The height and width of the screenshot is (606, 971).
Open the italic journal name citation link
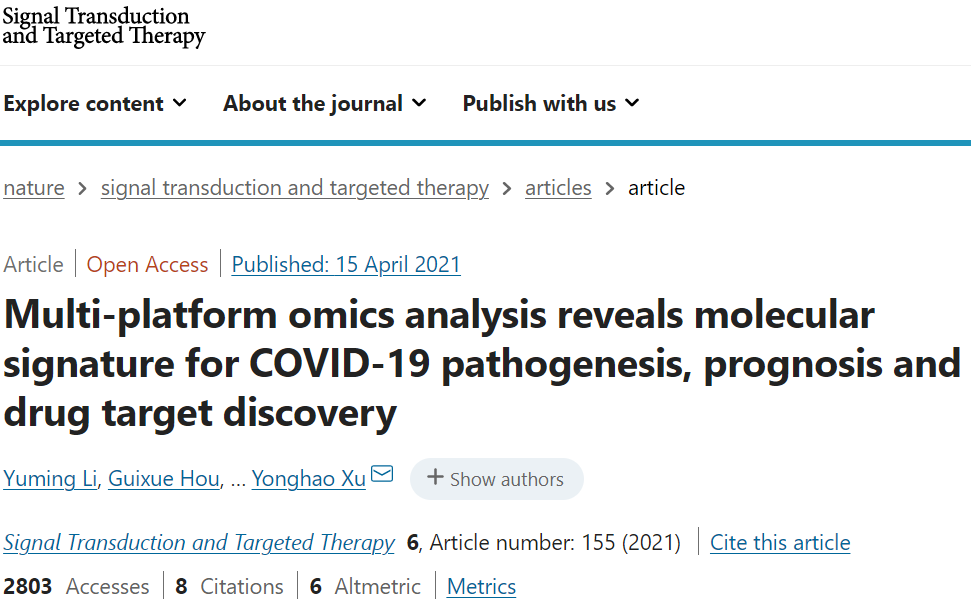[x=199, y=542]
